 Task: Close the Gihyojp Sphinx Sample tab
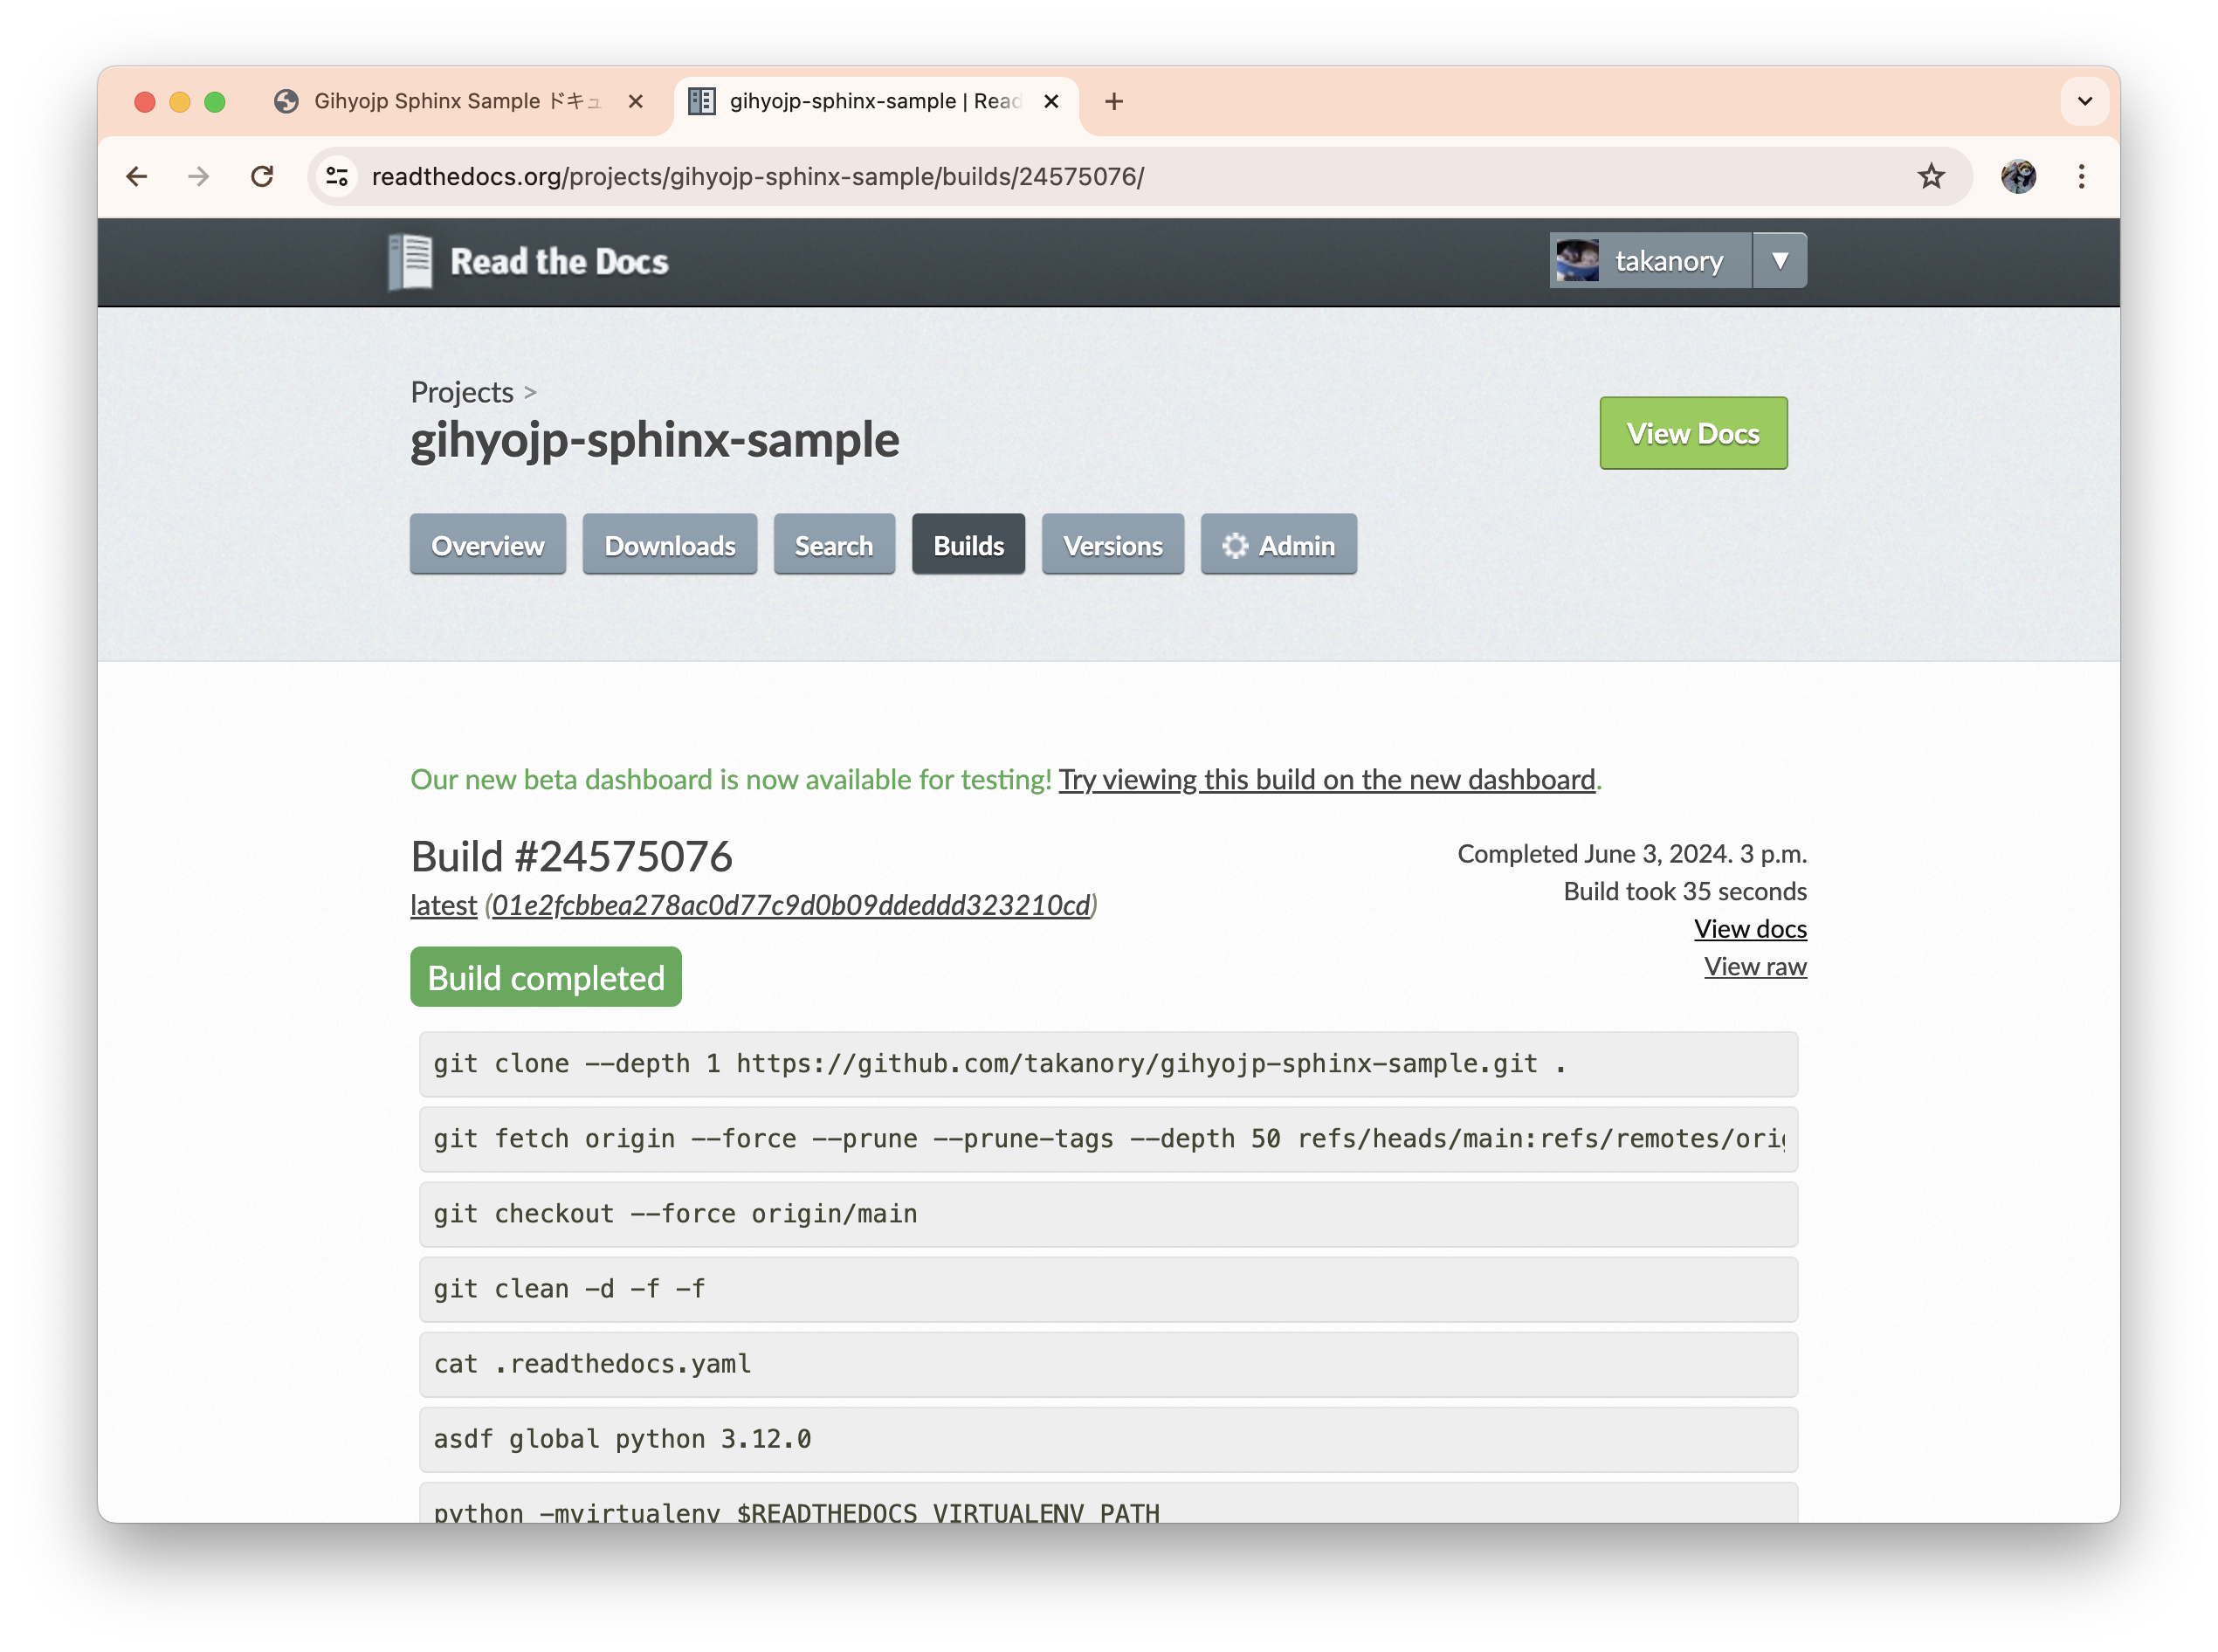(x=635, y=102)
